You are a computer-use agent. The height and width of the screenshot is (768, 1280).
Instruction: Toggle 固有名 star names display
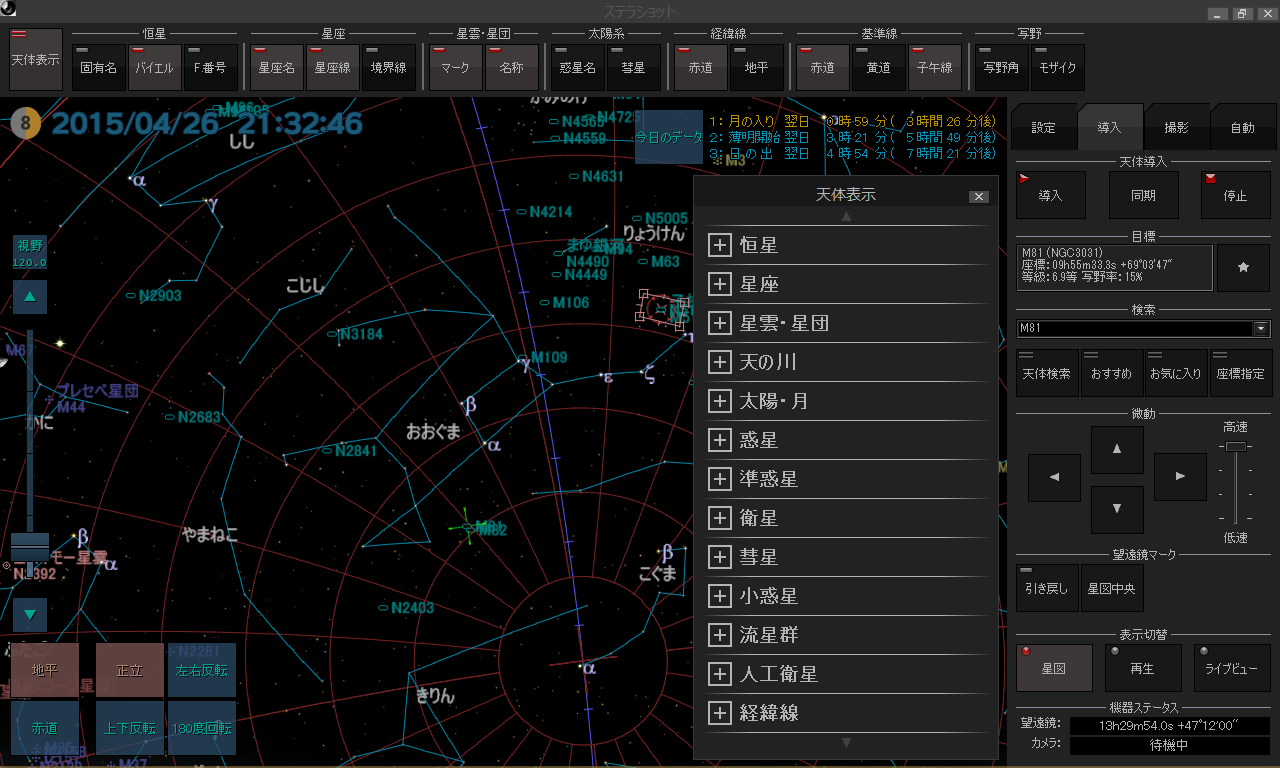[98, 67]
